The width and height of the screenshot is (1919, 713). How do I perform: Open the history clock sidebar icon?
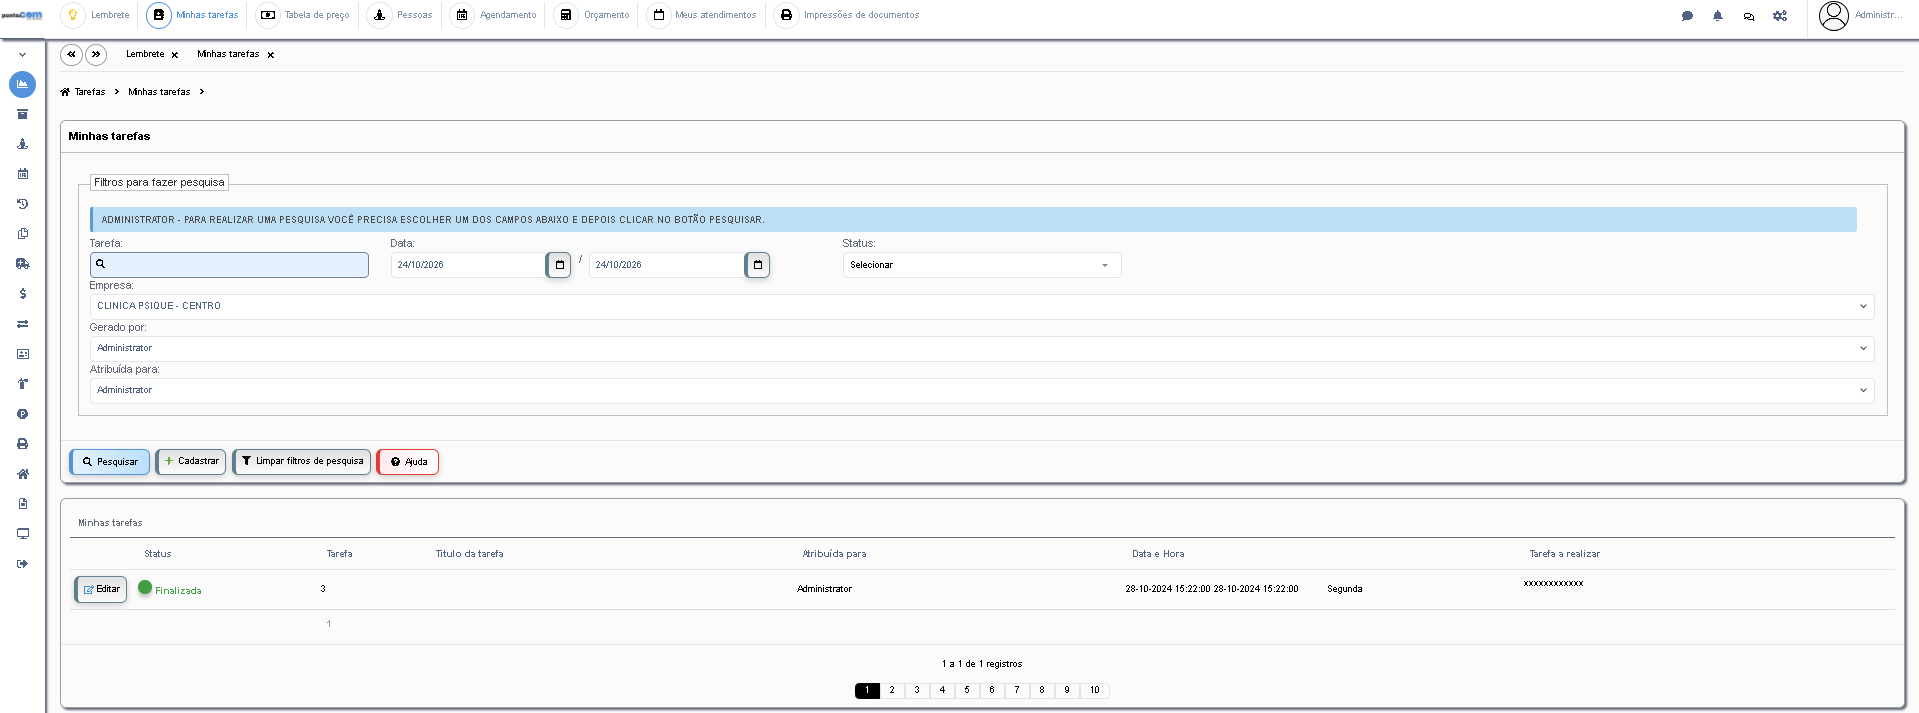tap(22, 204)
